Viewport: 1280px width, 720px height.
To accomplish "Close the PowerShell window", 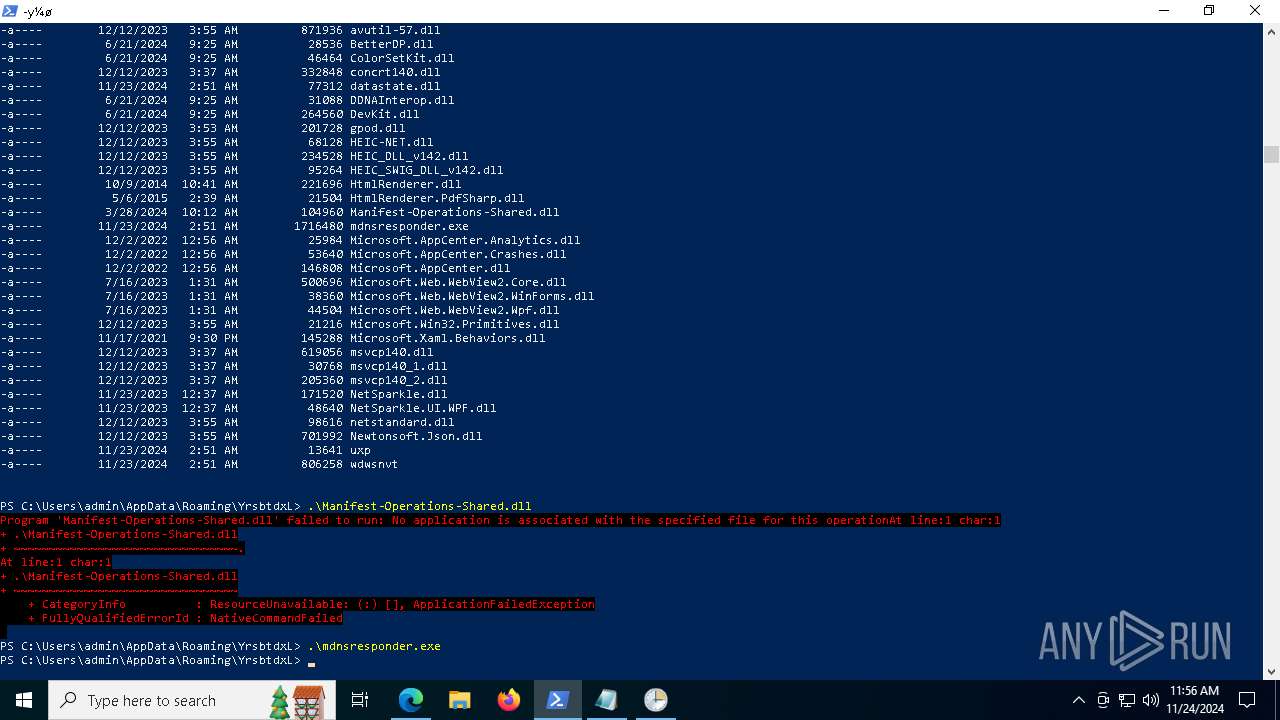I will [1256, 11].
